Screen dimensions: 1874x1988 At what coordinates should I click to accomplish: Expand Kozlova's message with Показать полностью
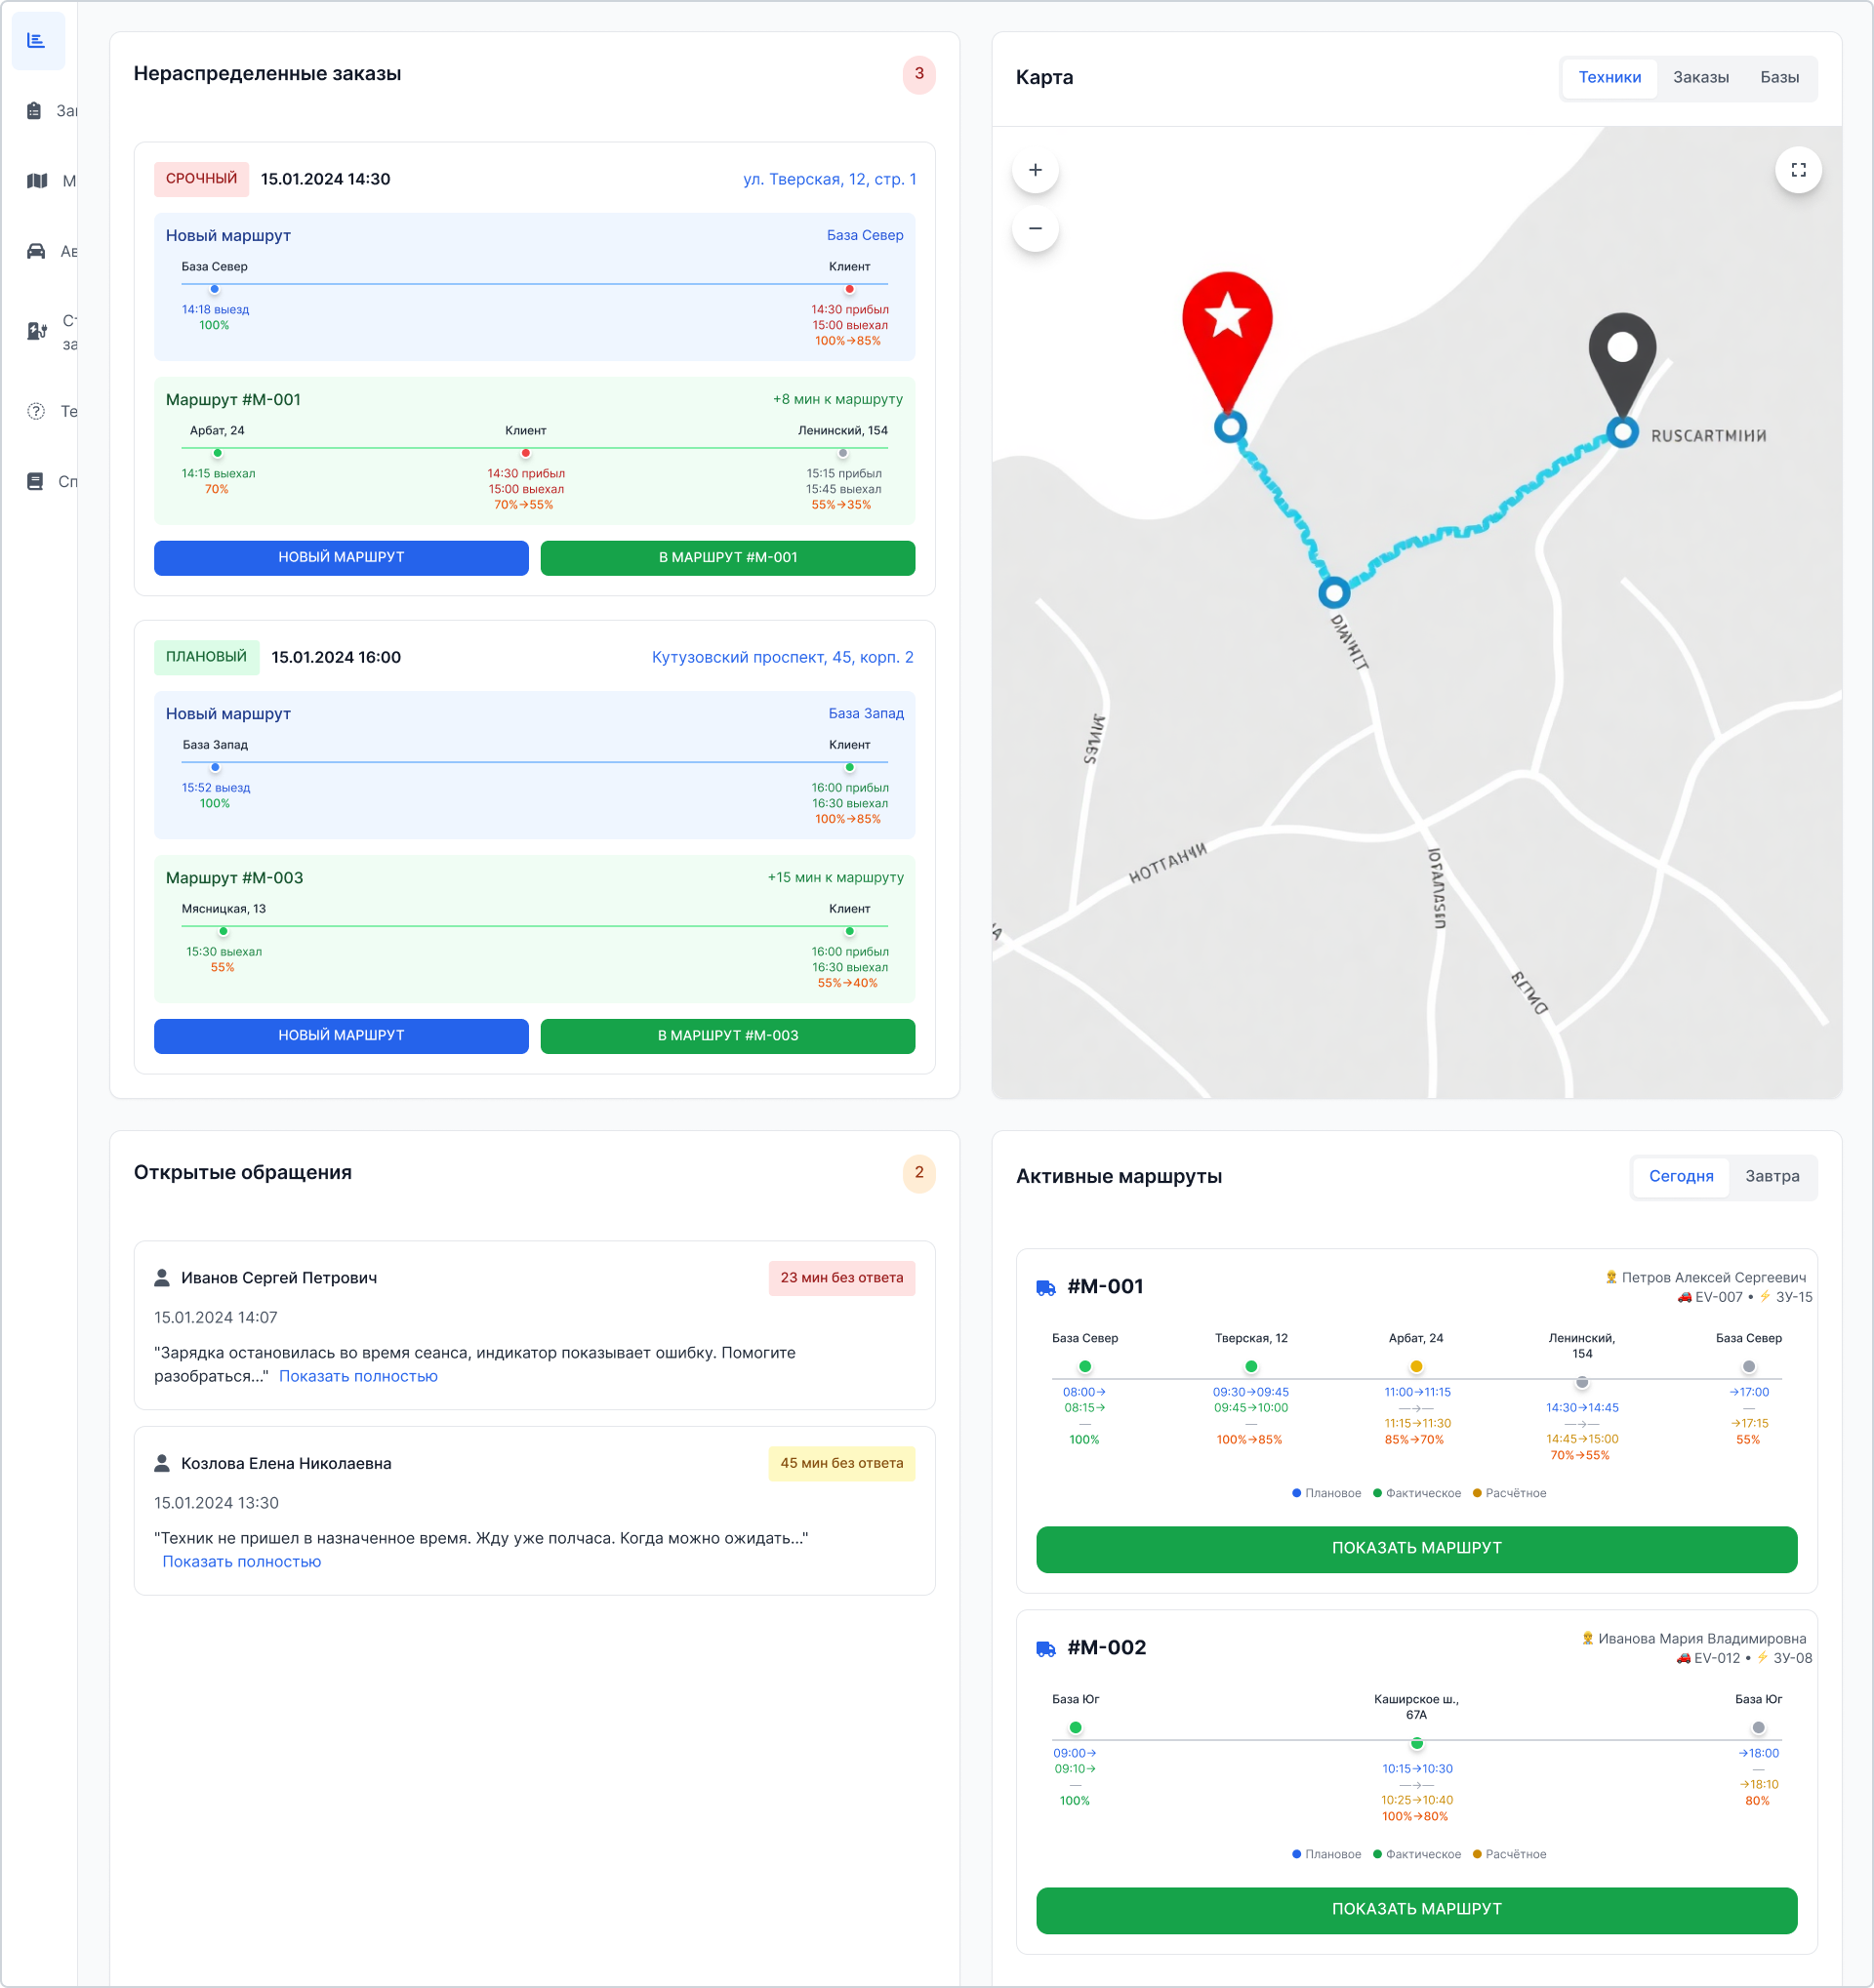242,1562
